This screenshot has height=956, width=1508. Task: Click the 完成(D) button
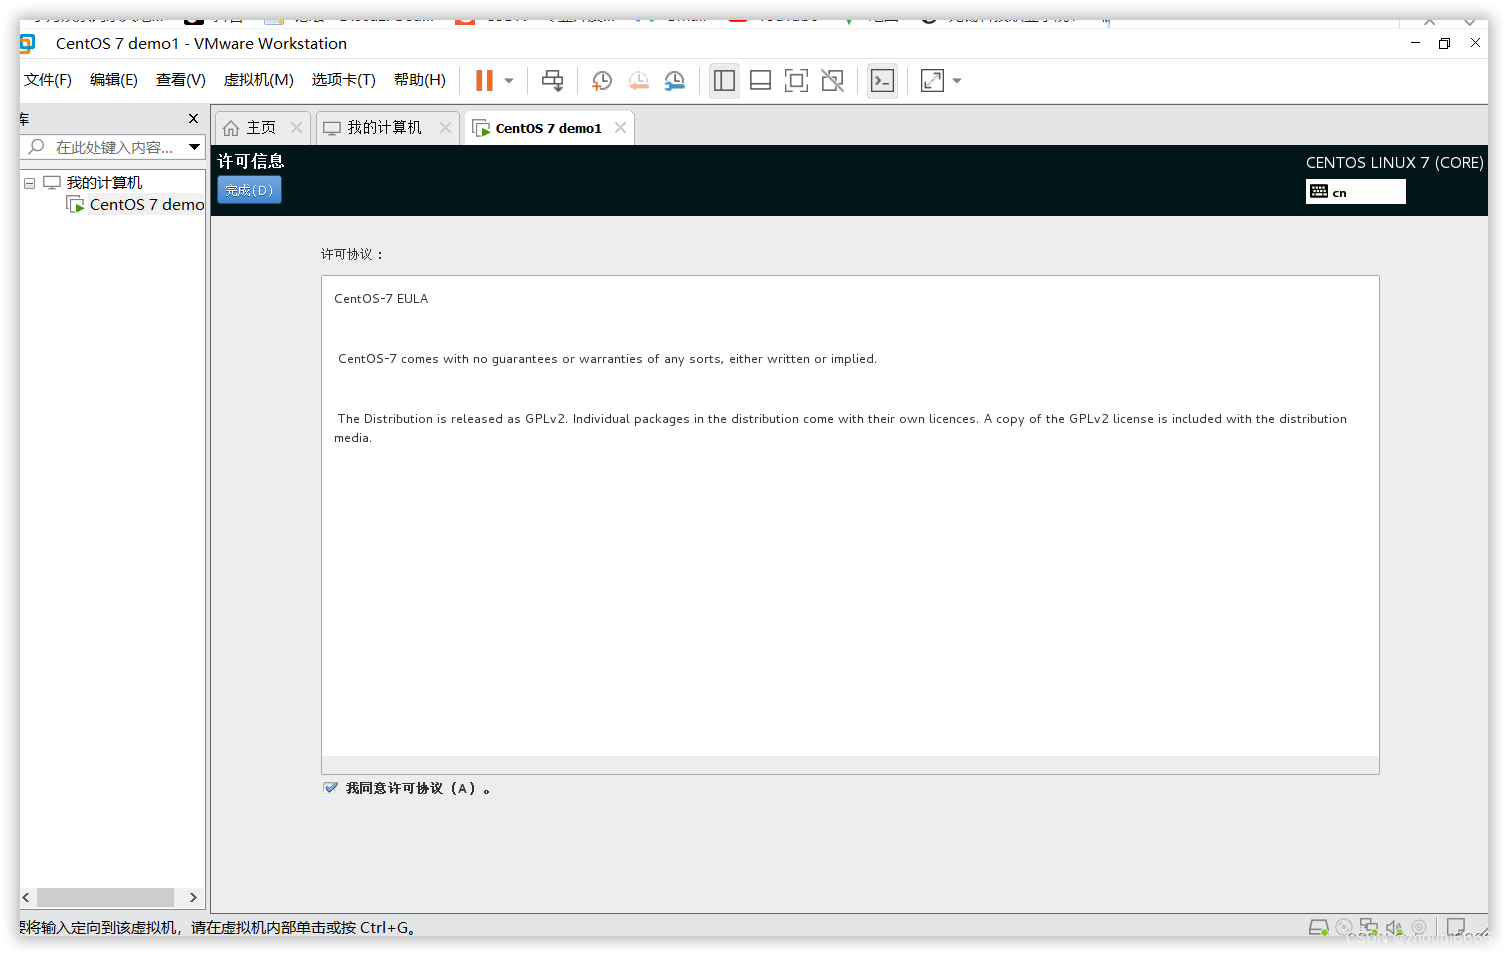click(x=249, y=190)
